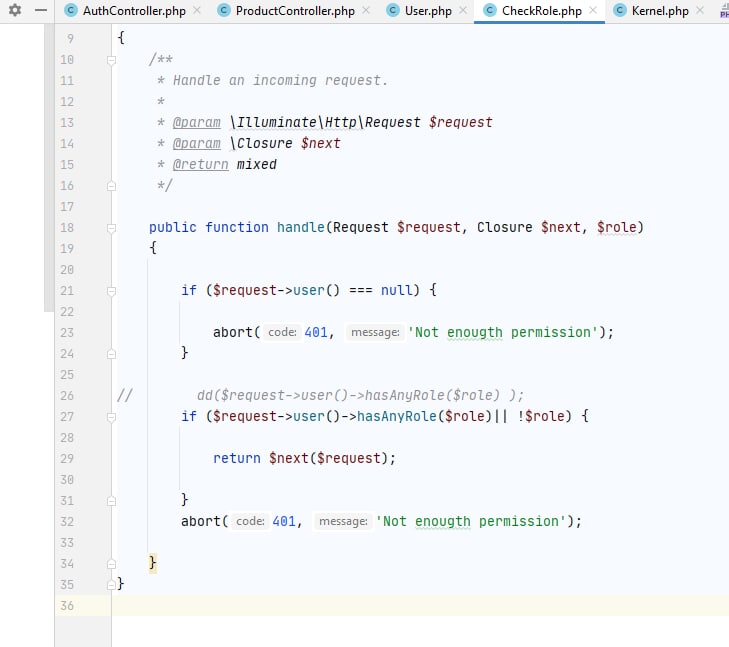Click the handle method name
The height and width of the screenshot is (647, 729).
tap(301, 227)
